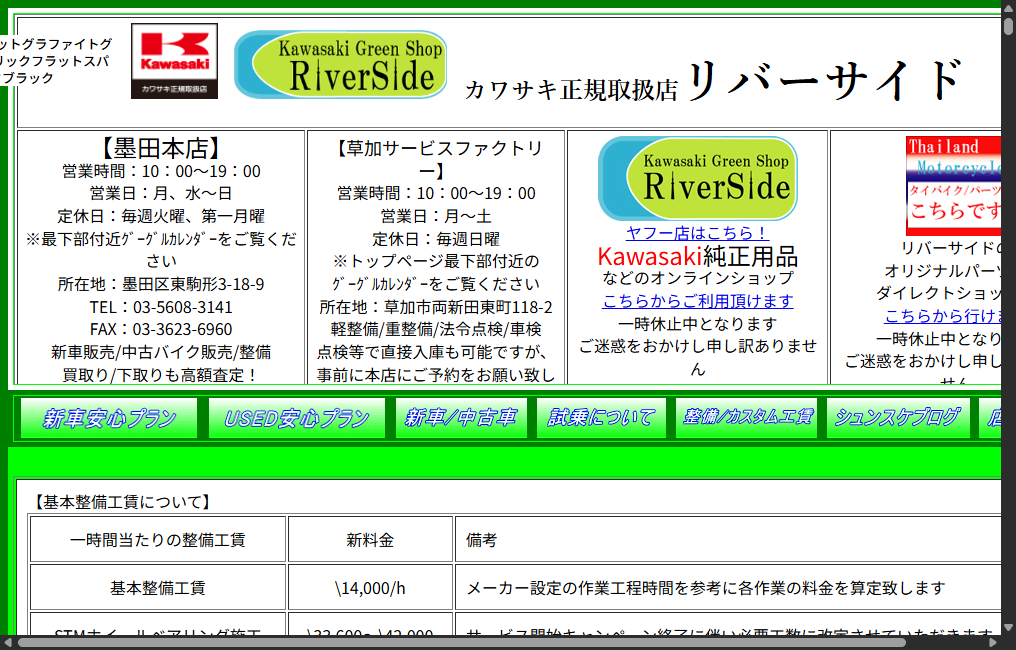Click the 定休日：毎週日曜 line

click(435, 238)
